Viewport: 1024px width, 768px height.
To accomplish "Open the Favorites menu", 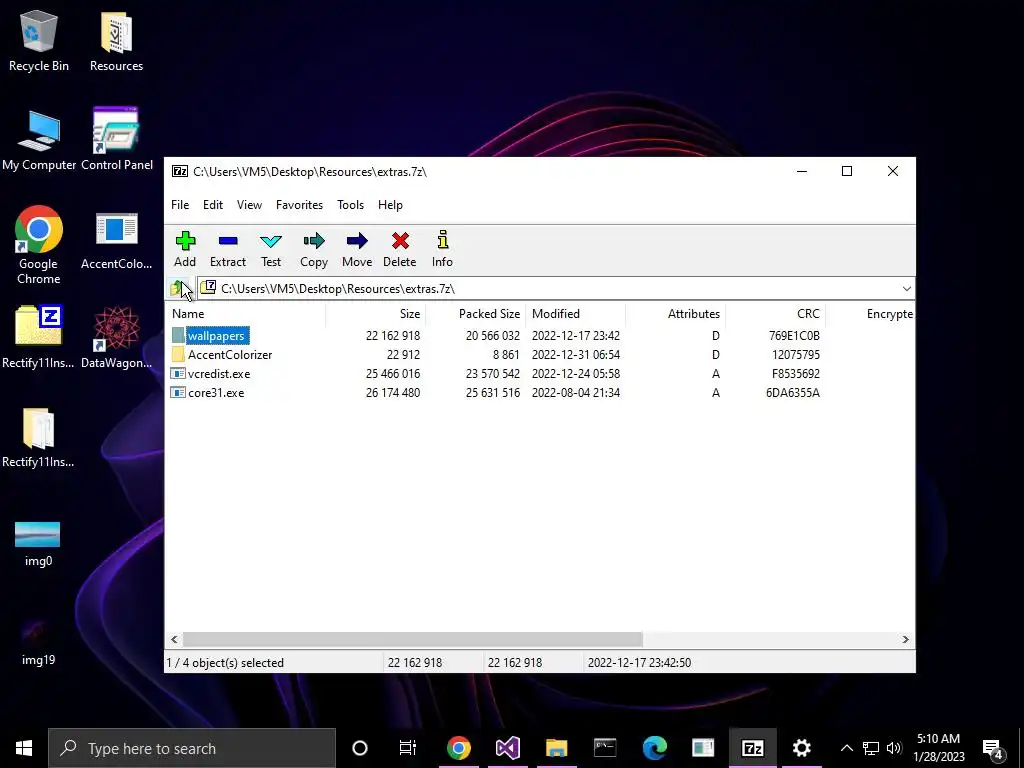I will click(299, 205).
